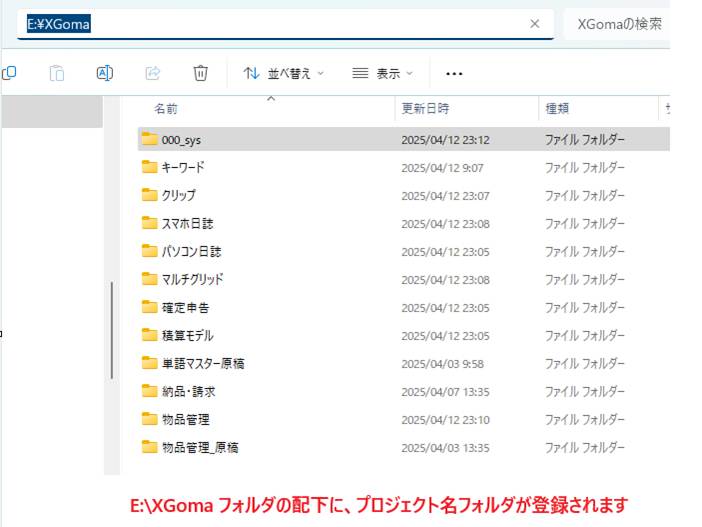Click the マルチグリッド folder name
The image size is (702, 527).
192,279
